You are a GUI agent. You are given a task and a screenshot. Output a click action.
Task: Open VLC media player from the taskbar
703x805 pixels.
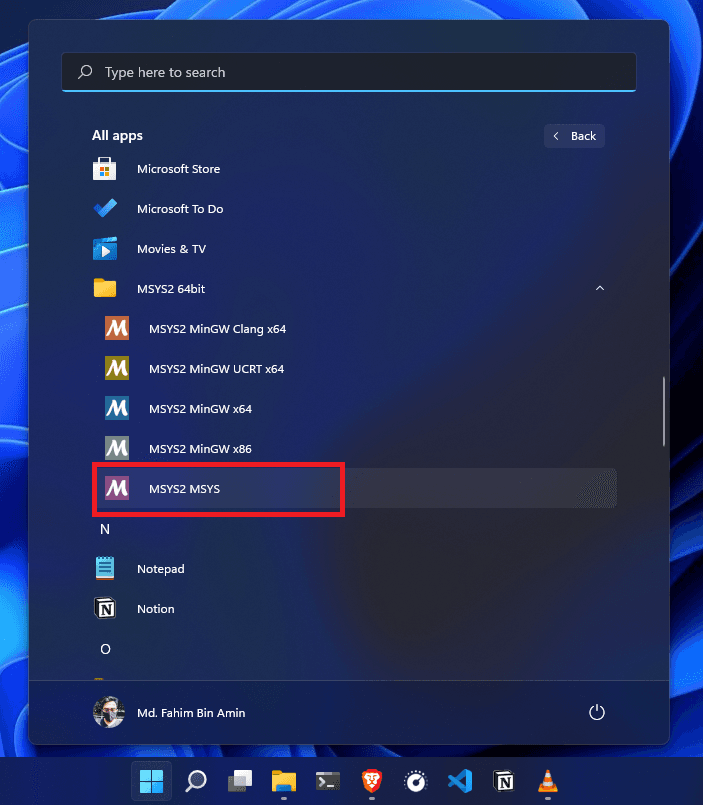[x=548, y=781]
